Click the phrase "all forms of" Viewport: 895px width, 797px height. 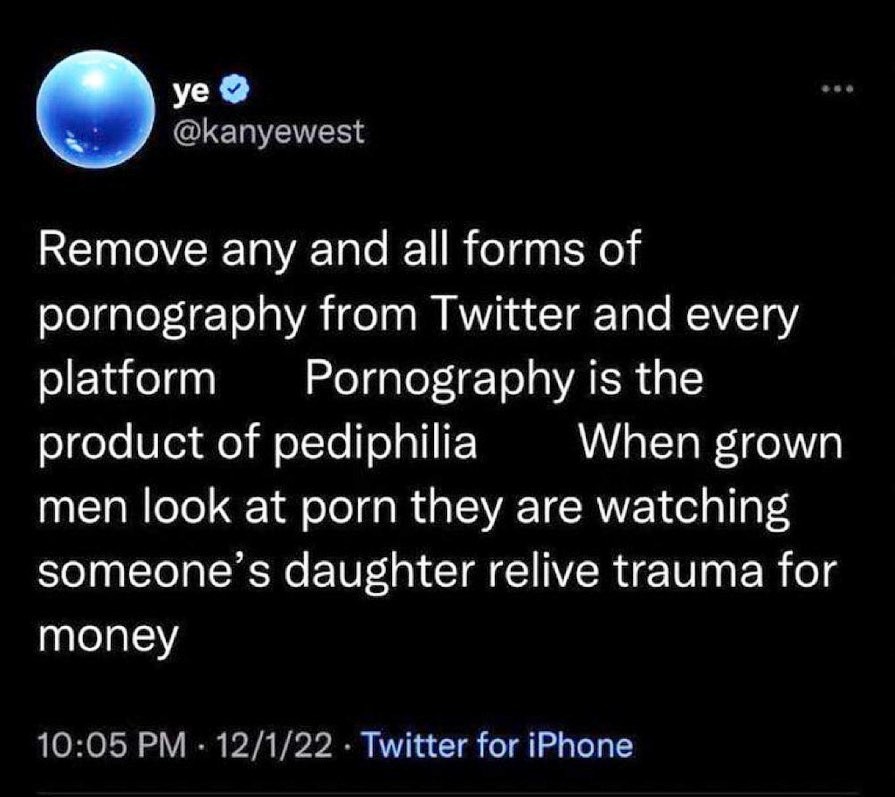(522, 248)
